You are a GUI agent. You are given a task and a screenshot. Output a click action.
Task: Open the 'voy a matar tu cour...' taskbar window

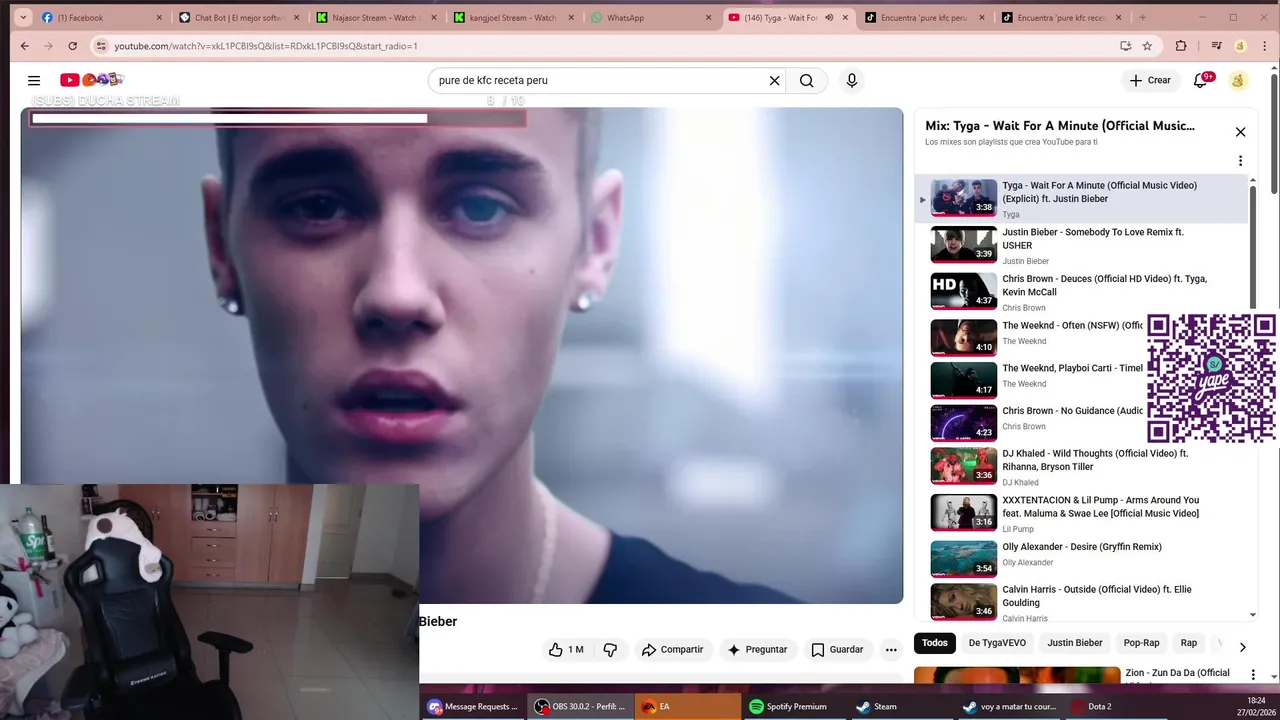(1009, 706)
